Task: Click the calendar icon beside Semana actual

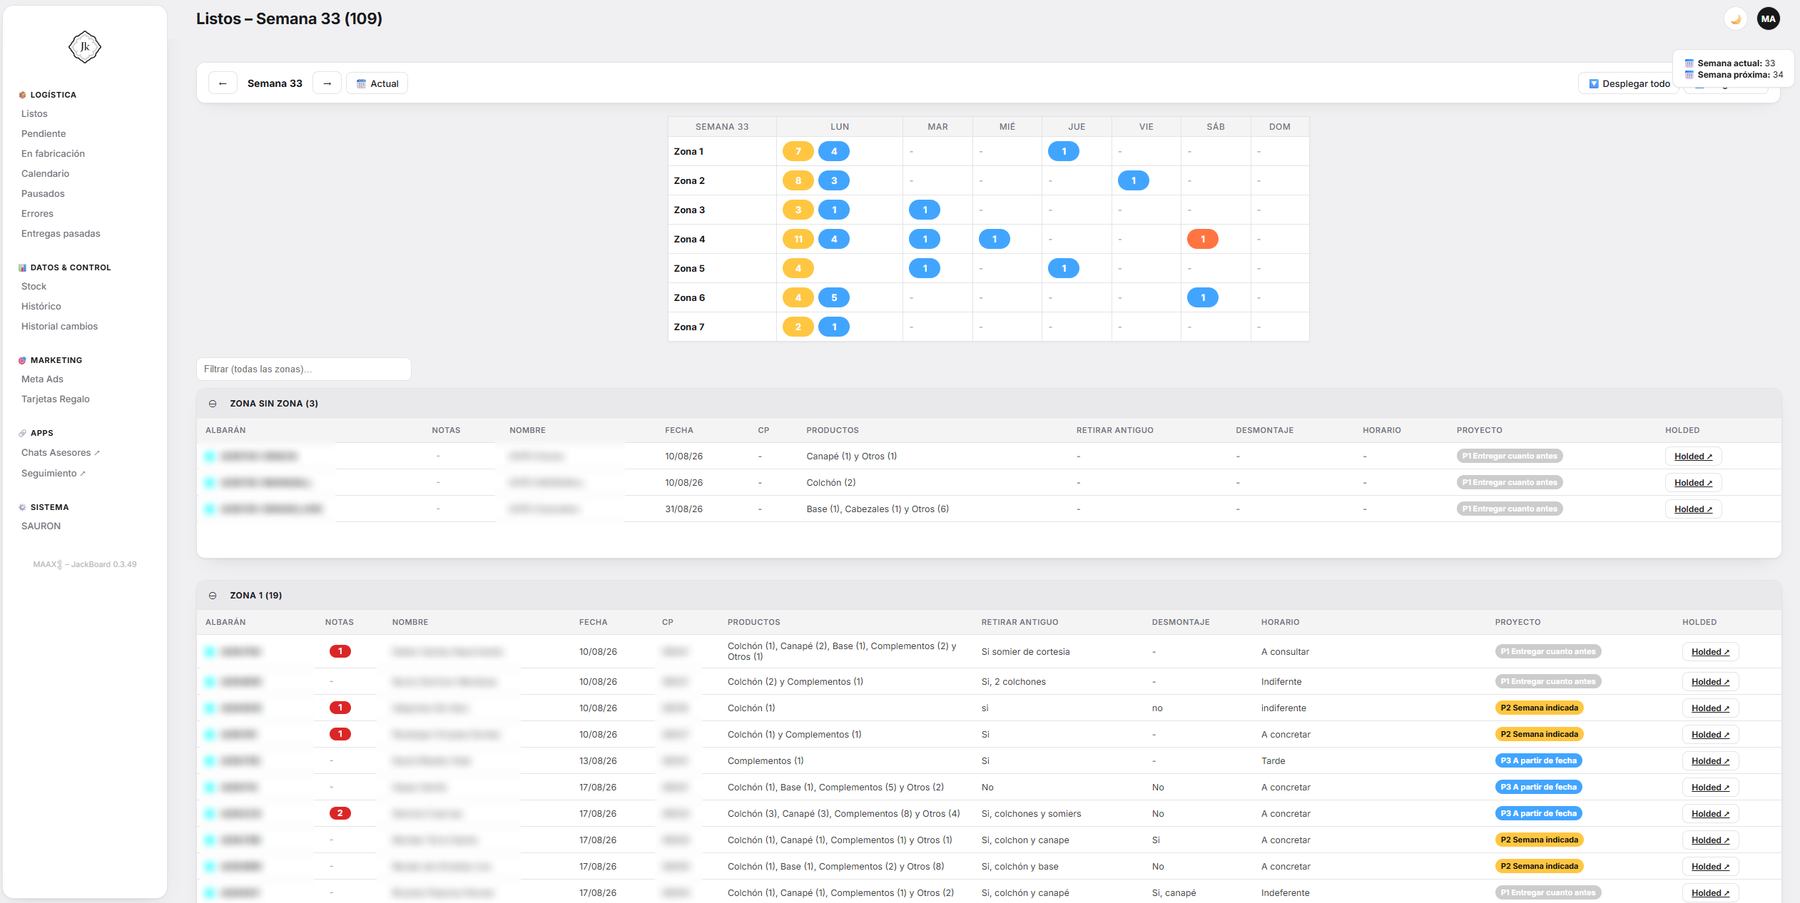Action: (1689, 63)
